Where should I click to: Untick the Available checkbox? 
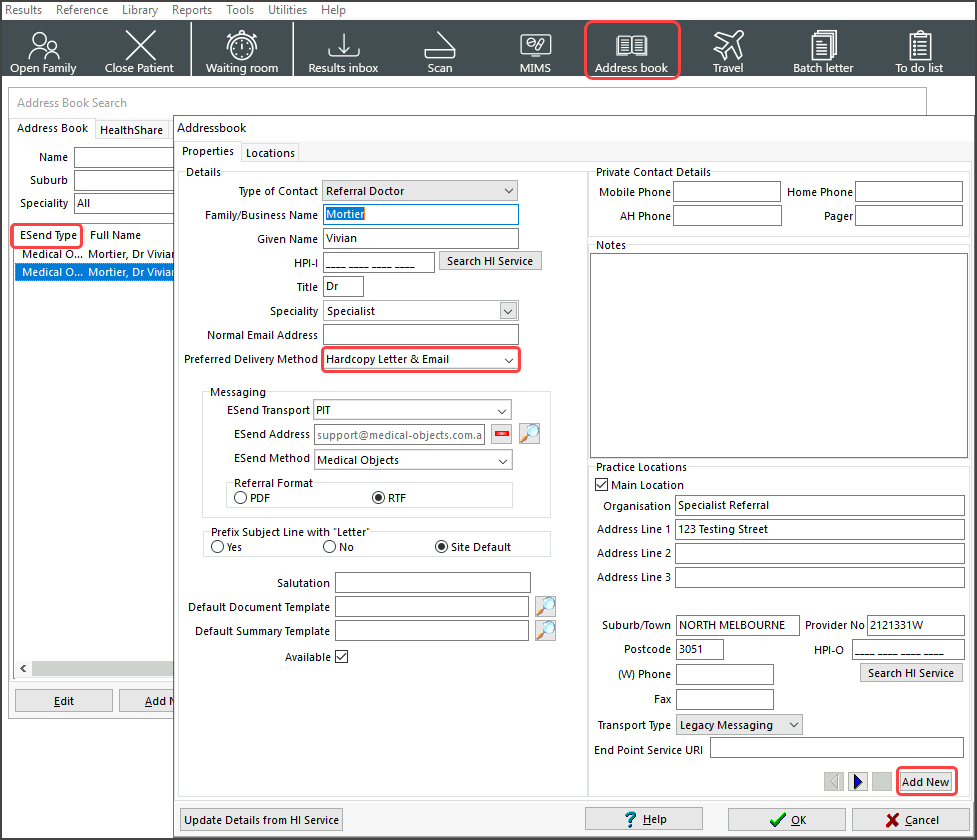click(x=342, y=656)
